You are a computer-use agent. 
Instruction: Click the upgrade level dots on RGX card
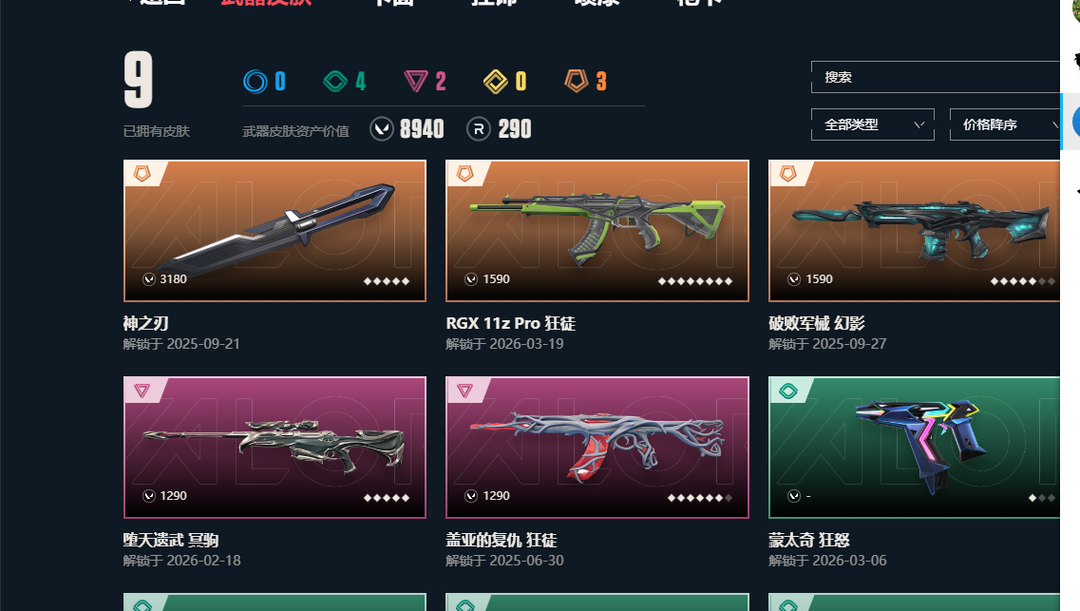tap(695, 281)
